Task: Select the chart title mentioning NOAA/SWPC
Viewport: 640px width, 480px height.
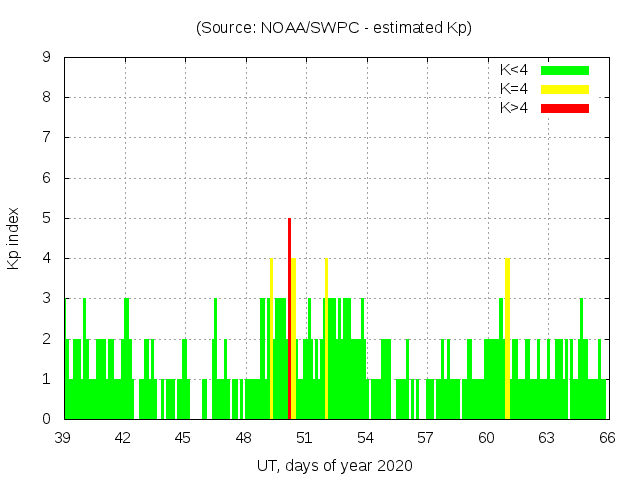Action: pos(334,28)
